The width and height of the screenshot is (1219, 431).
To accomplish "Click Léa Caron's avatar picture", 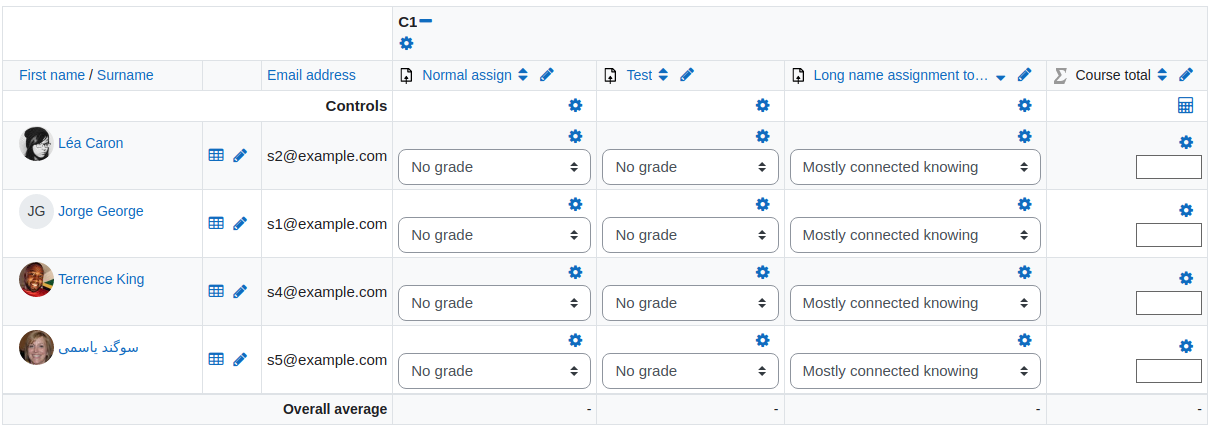I will (36, 144).
